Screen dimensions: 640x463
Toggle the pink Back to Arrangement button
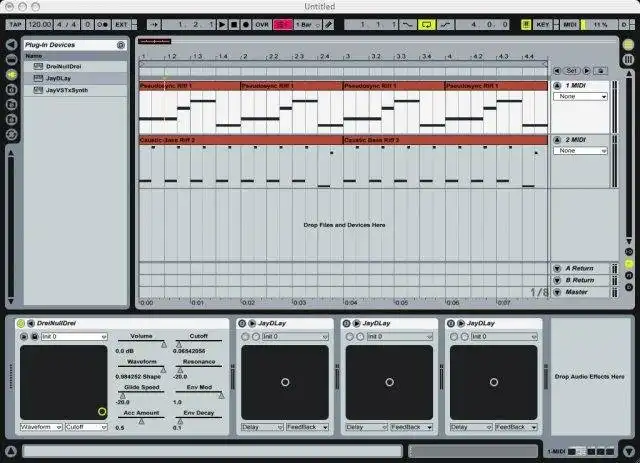tap(282, 24)
